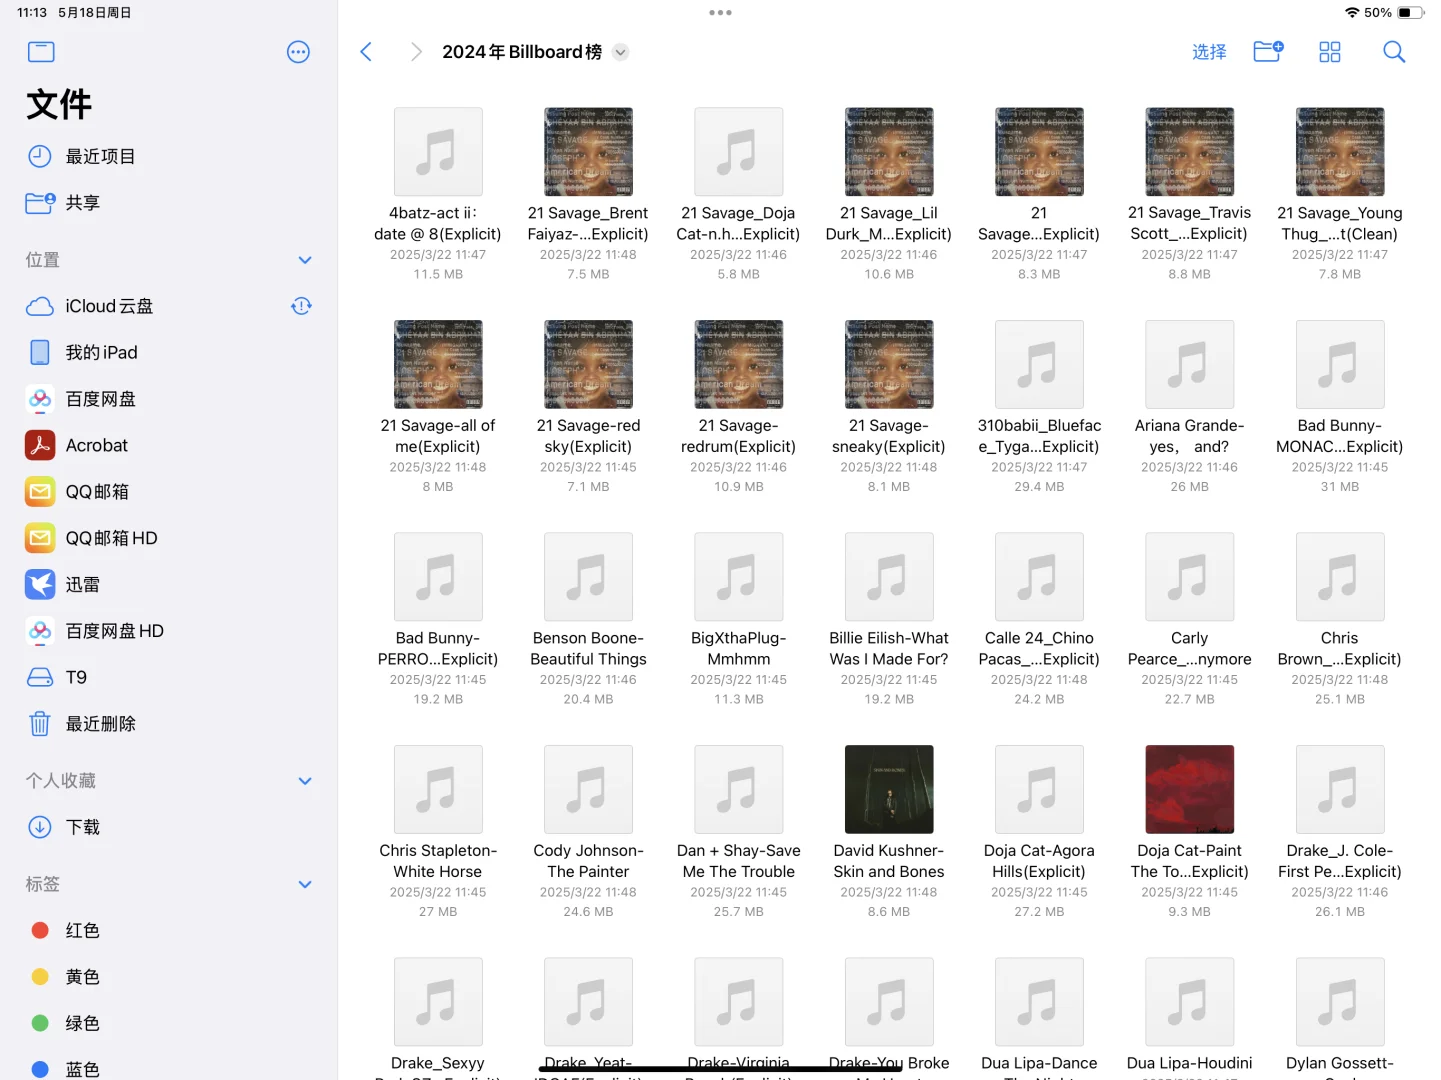Navigate back with the back arrow
Screen dimensions: 1441x1080
(x=366, y=51)
